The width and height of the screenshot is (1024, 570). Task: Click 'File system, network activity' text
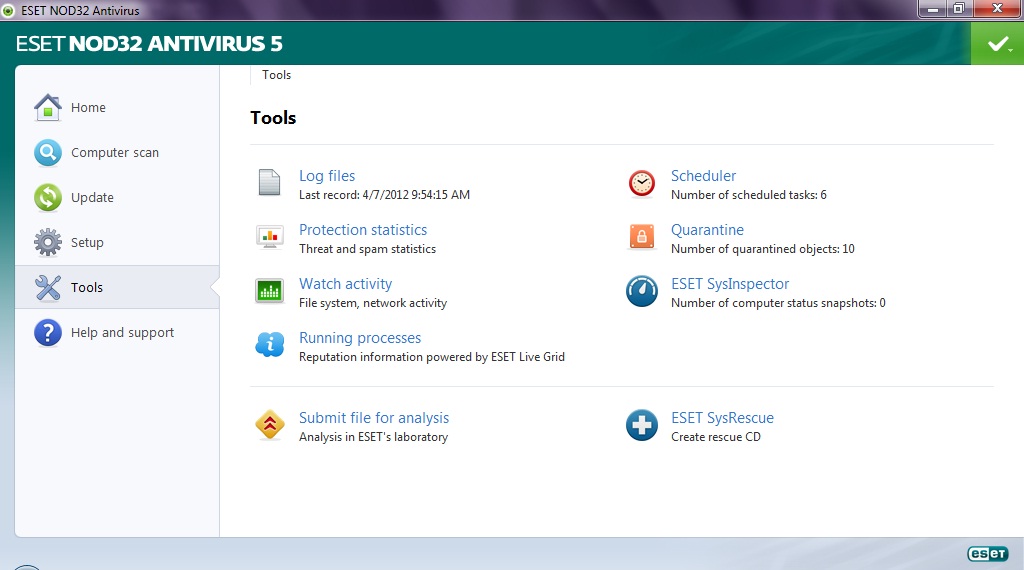(x=373, y=303)
